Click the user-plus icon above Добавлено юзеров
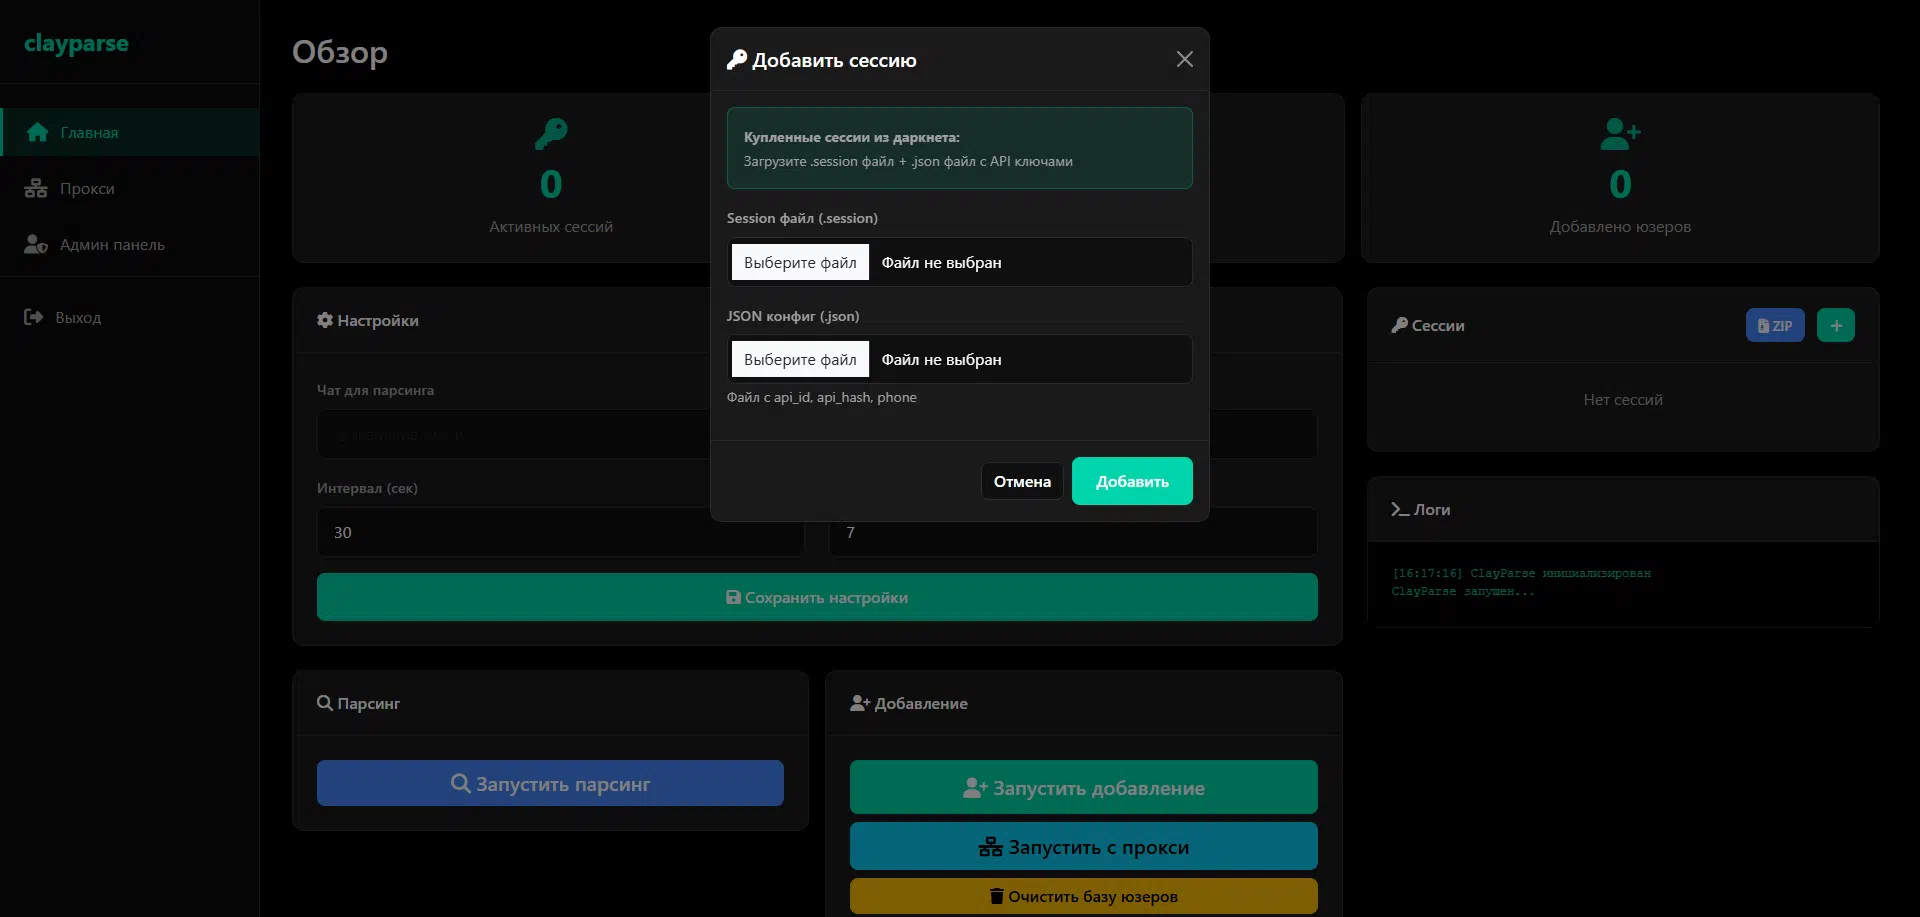This screenshot has width=1920, height=917. point(1620,133)
